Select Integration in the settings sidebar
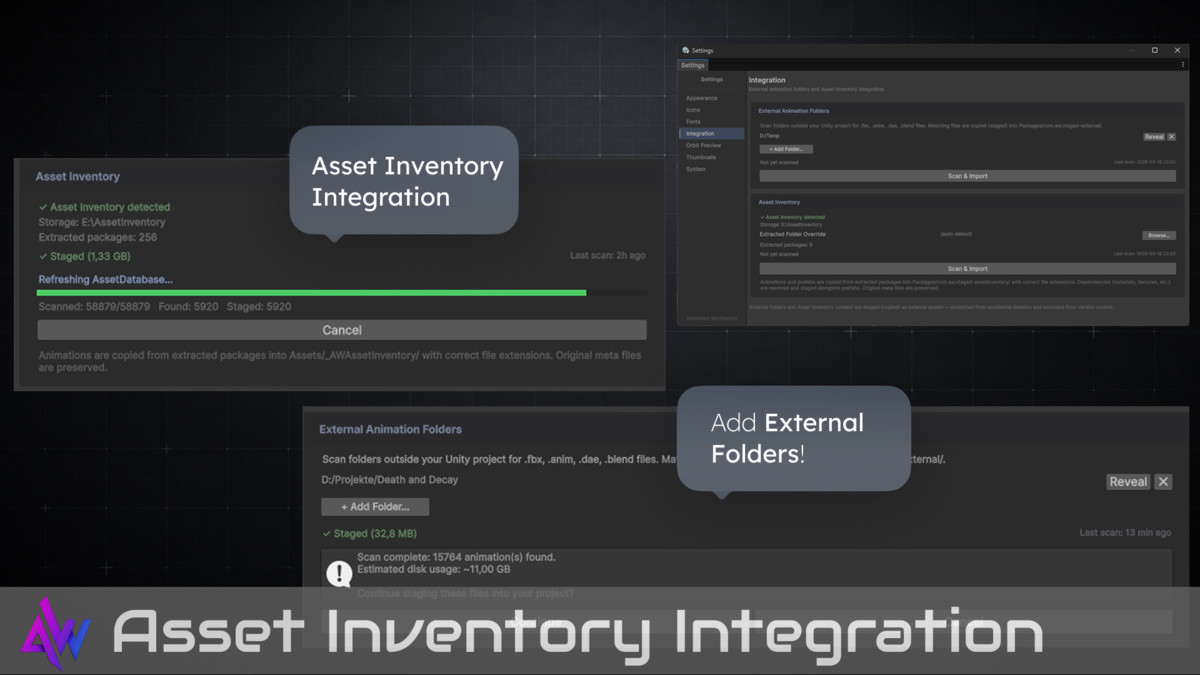The height and width of the screenshot is (675, 1200). [711, 133]
